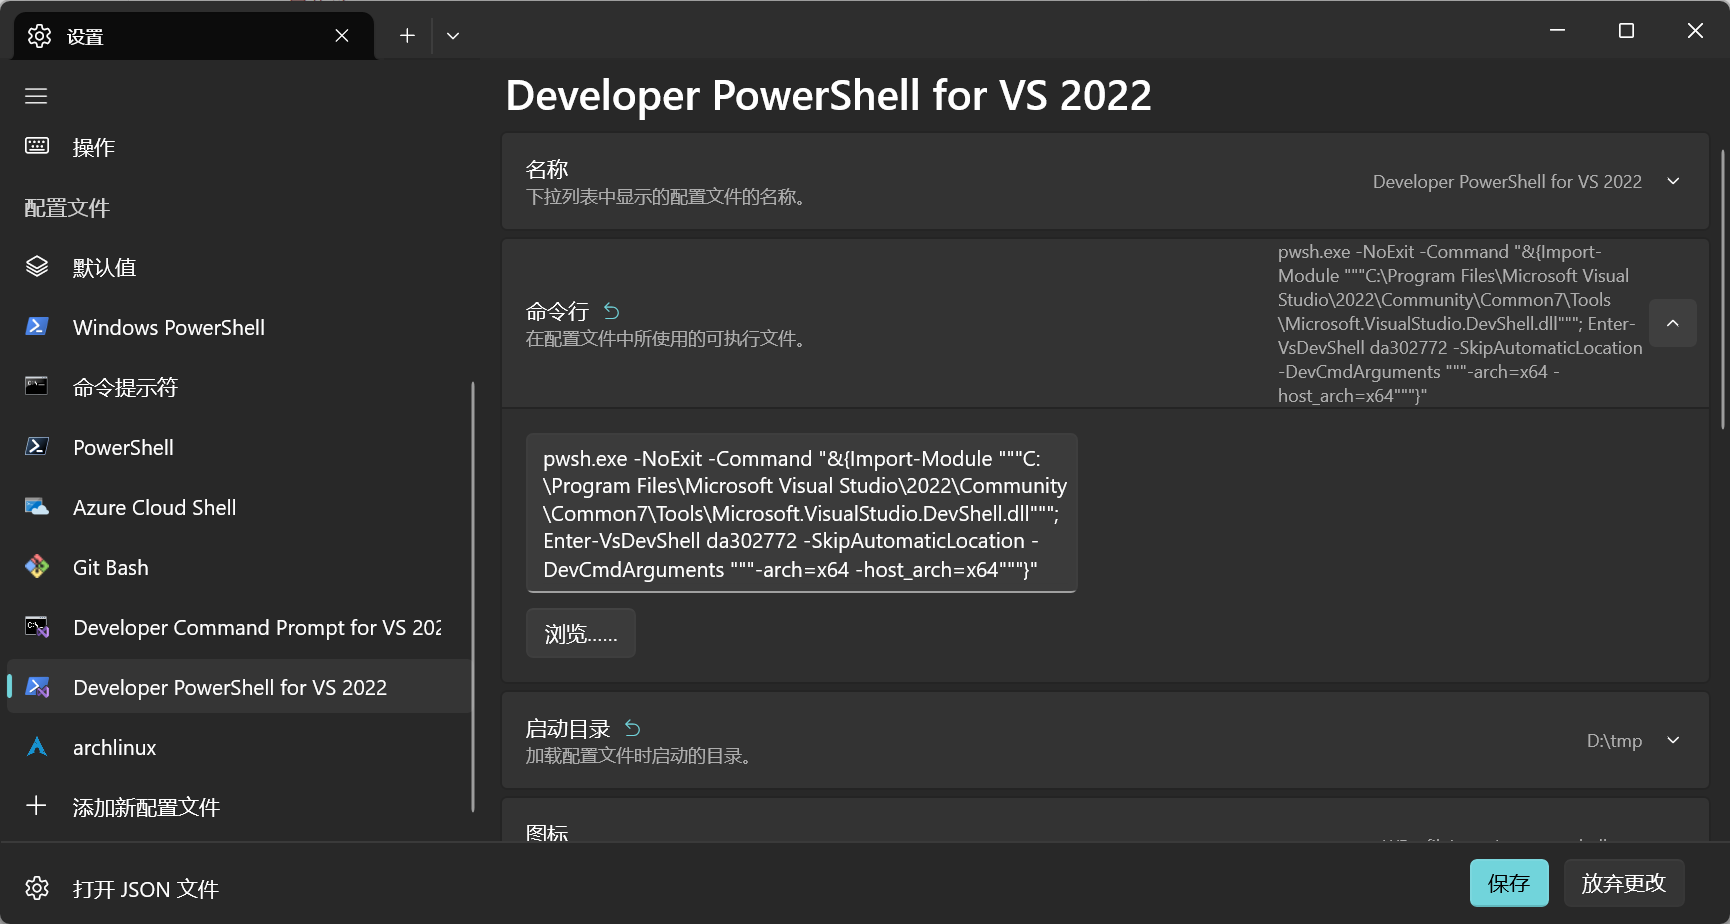Image resolution: width=1730 pixels, height=924 pixels.
Task: Click the Developer PowerShell sidebar icon
Action: (37, 687)
